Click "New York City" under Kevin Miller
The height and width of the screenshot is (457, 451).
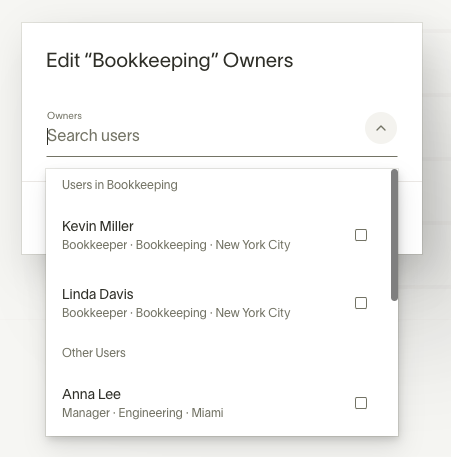click(x=253, y=245)
